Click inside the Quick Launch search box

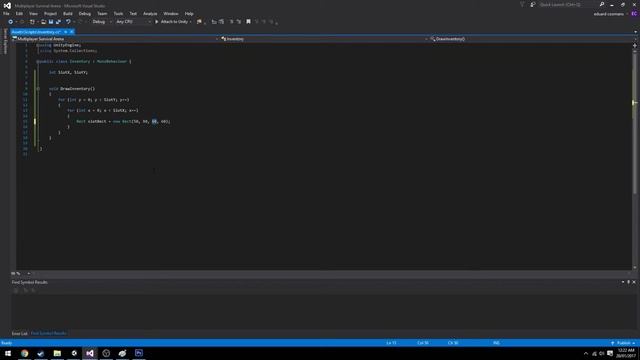[x=567, y=4]
